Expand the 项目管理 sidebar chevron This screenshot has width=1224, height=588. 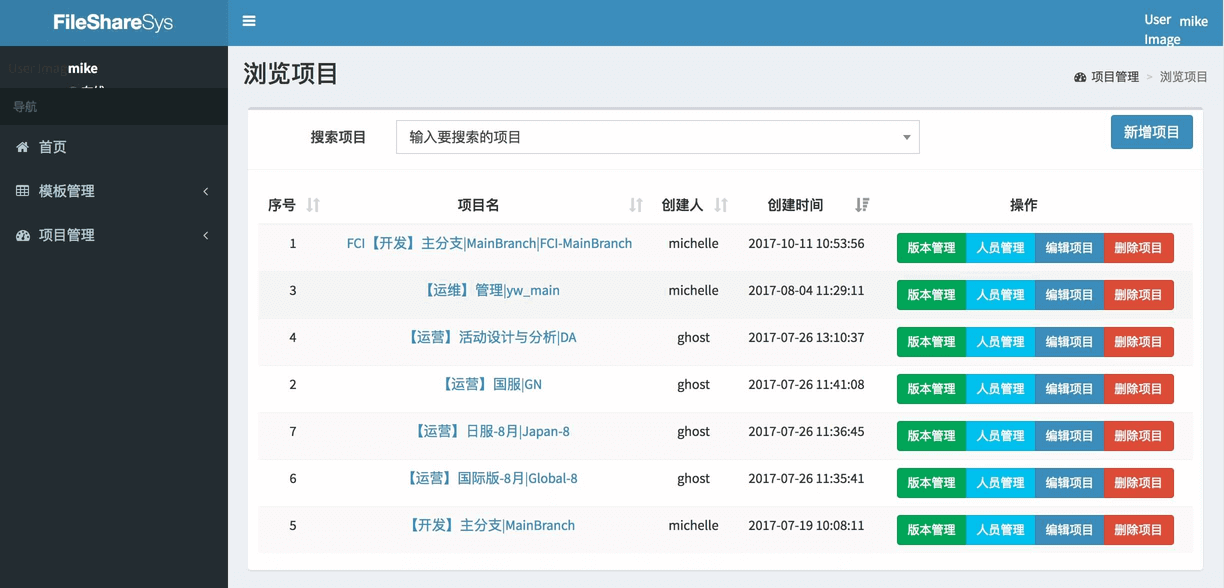tap(206, 235)
